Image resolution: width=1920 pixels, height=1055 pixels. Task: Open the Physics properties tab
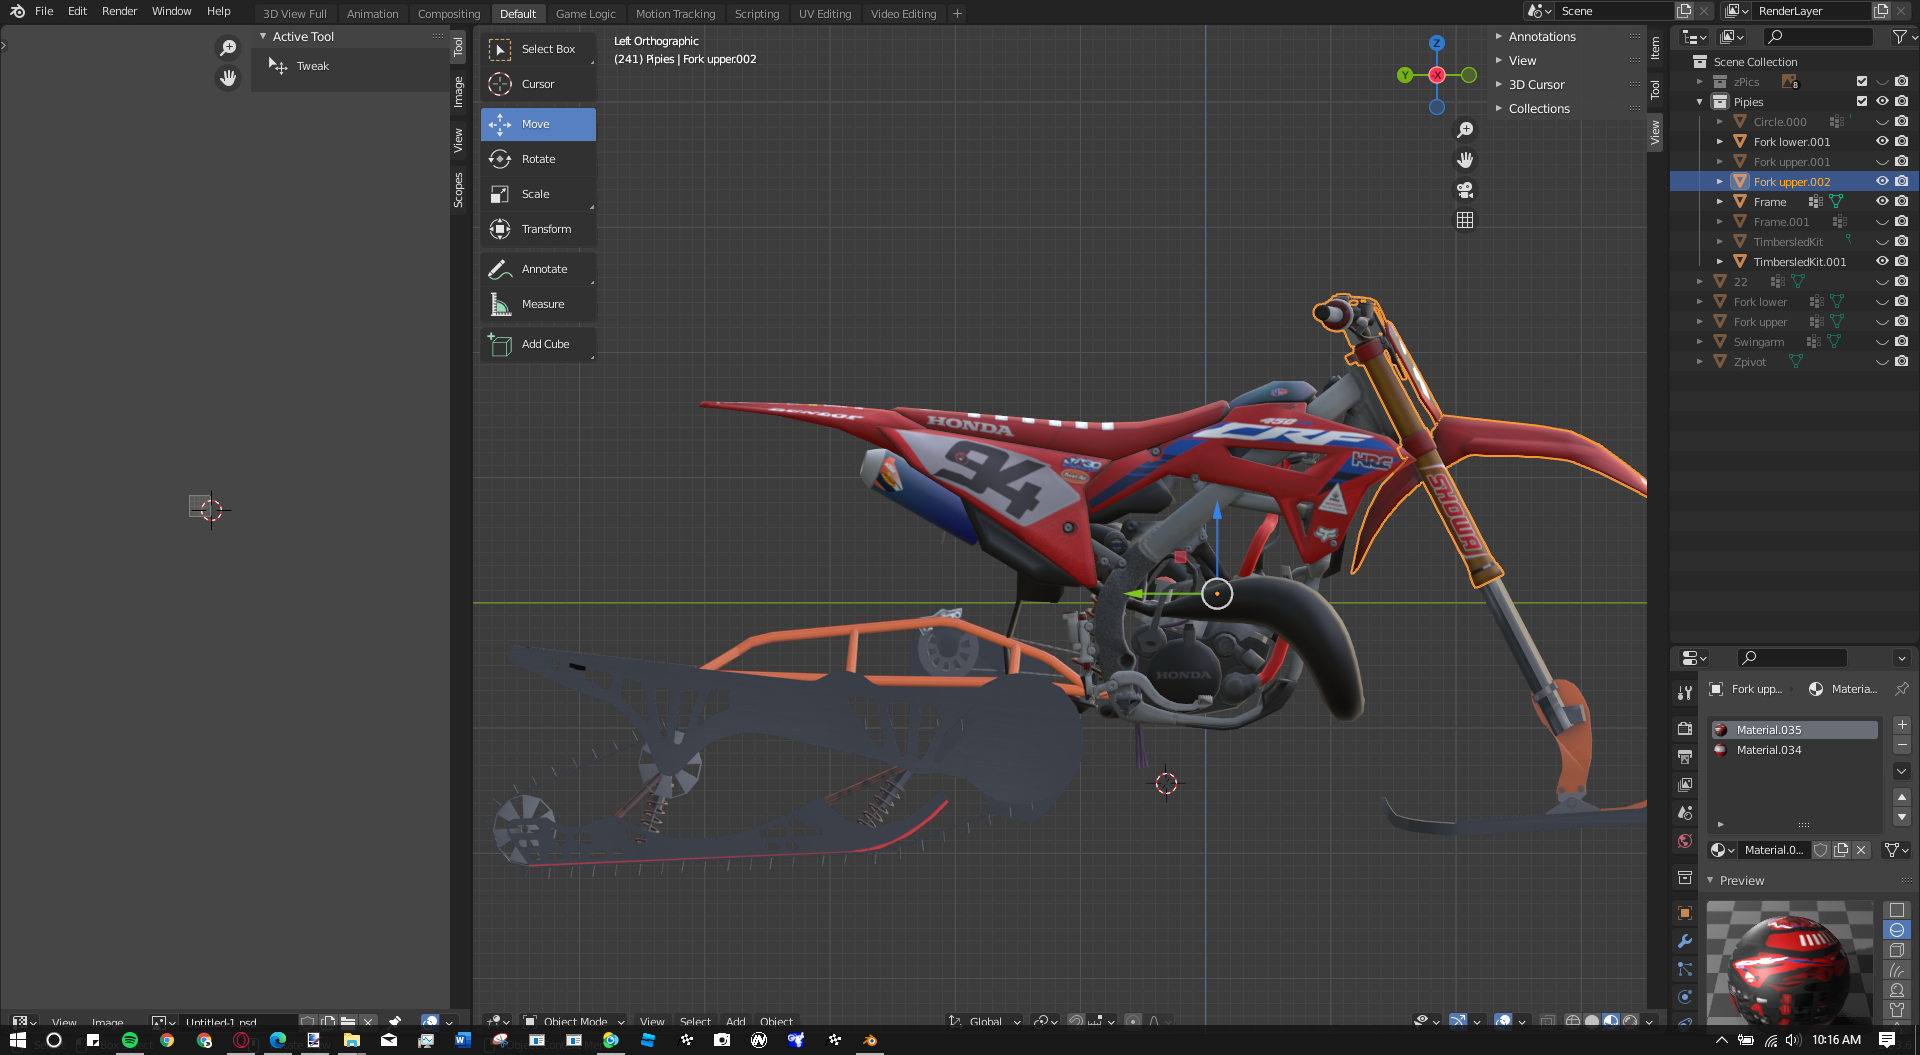1685,997
